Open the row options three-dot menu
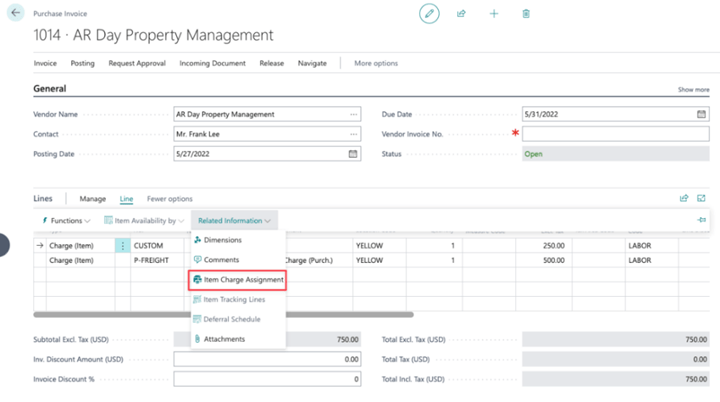 click(123, 245)
